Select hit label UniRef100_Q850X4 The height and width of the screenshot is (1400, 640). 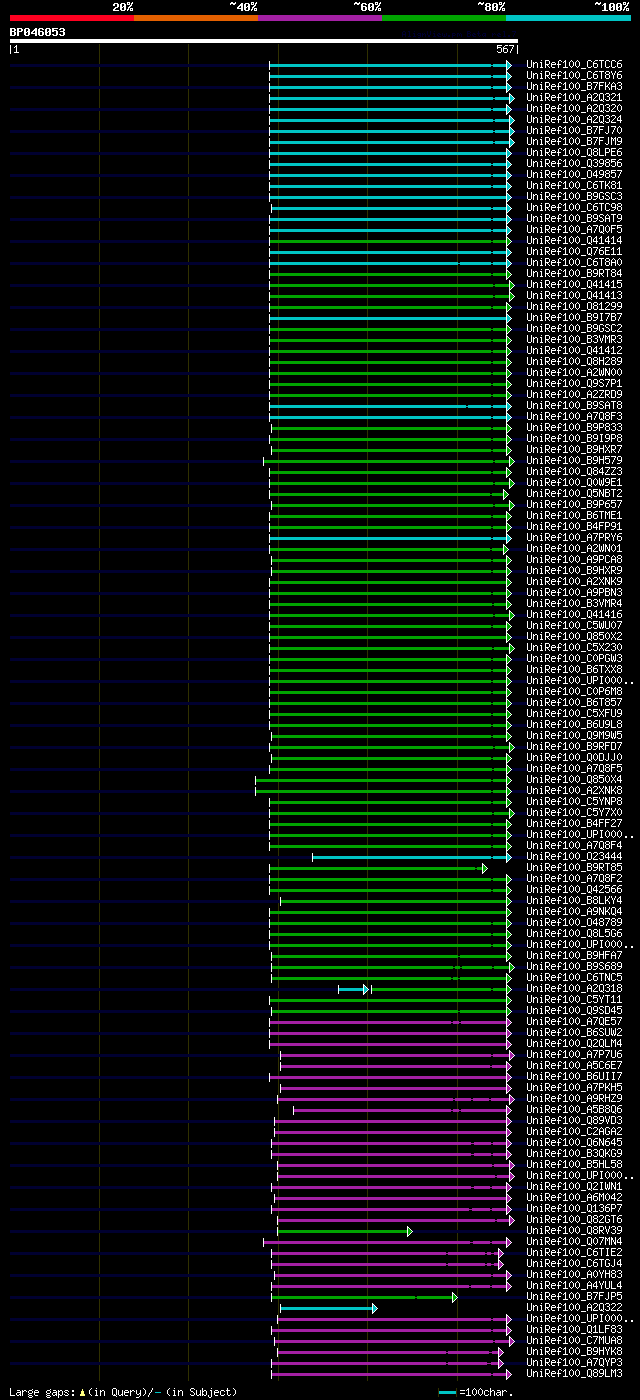[574, 780]
